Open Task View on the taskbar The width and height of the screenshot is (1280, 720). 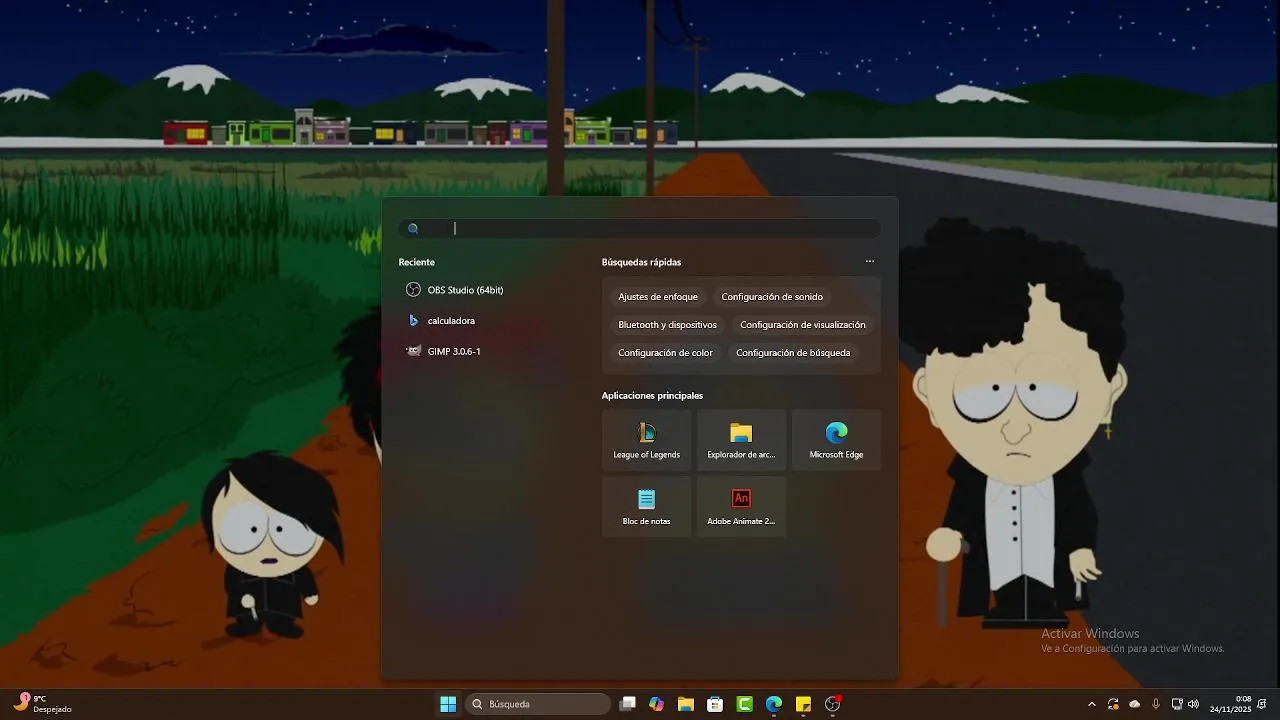point(627,704)
